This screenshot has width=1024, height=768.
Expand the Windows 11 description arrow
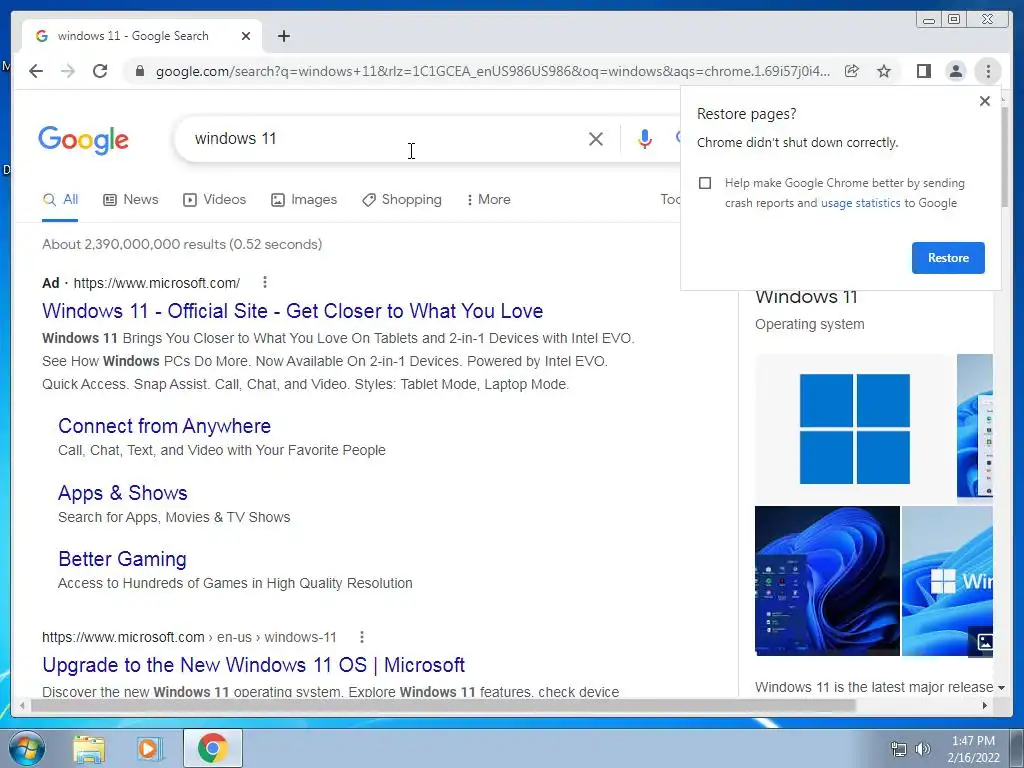(x=1000, y=688)
